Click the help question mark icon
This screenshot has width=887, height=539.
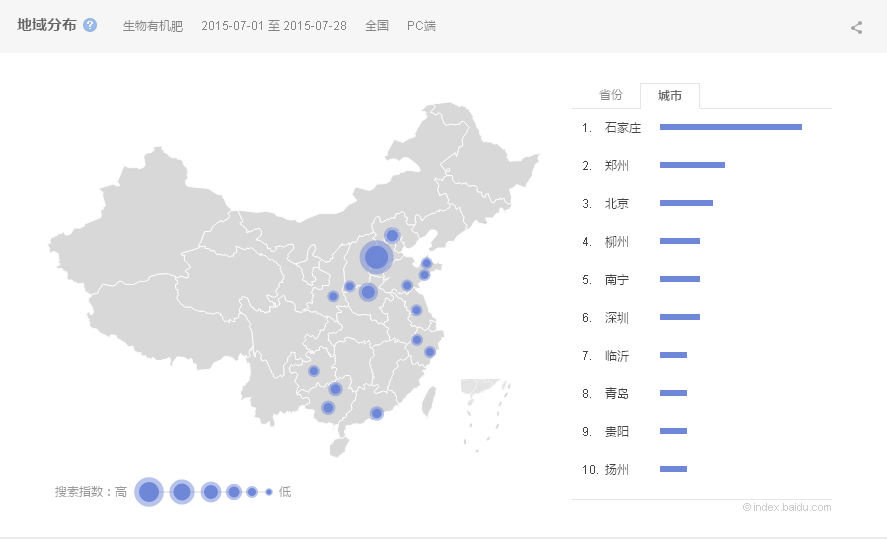point(90,25)
